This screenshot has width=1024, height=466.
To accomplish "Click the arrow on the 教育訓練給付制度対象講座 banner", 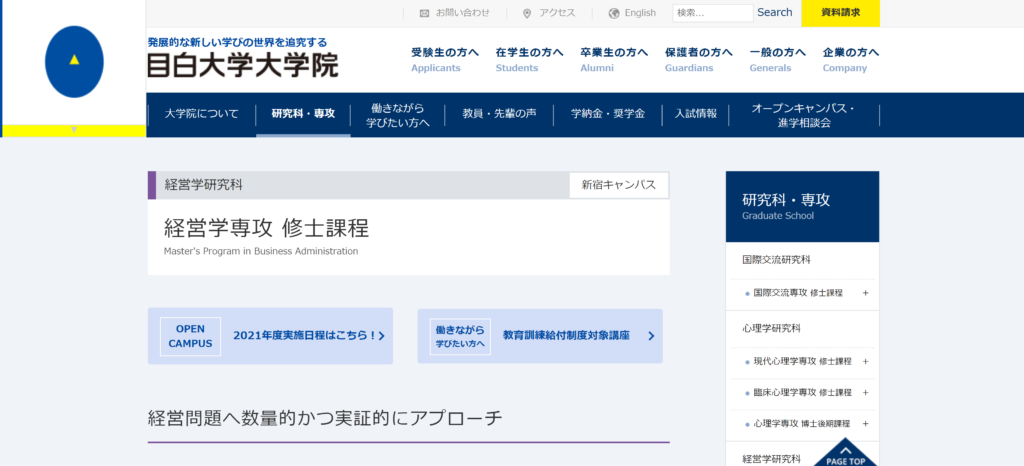I will click(x=651, y=336).
